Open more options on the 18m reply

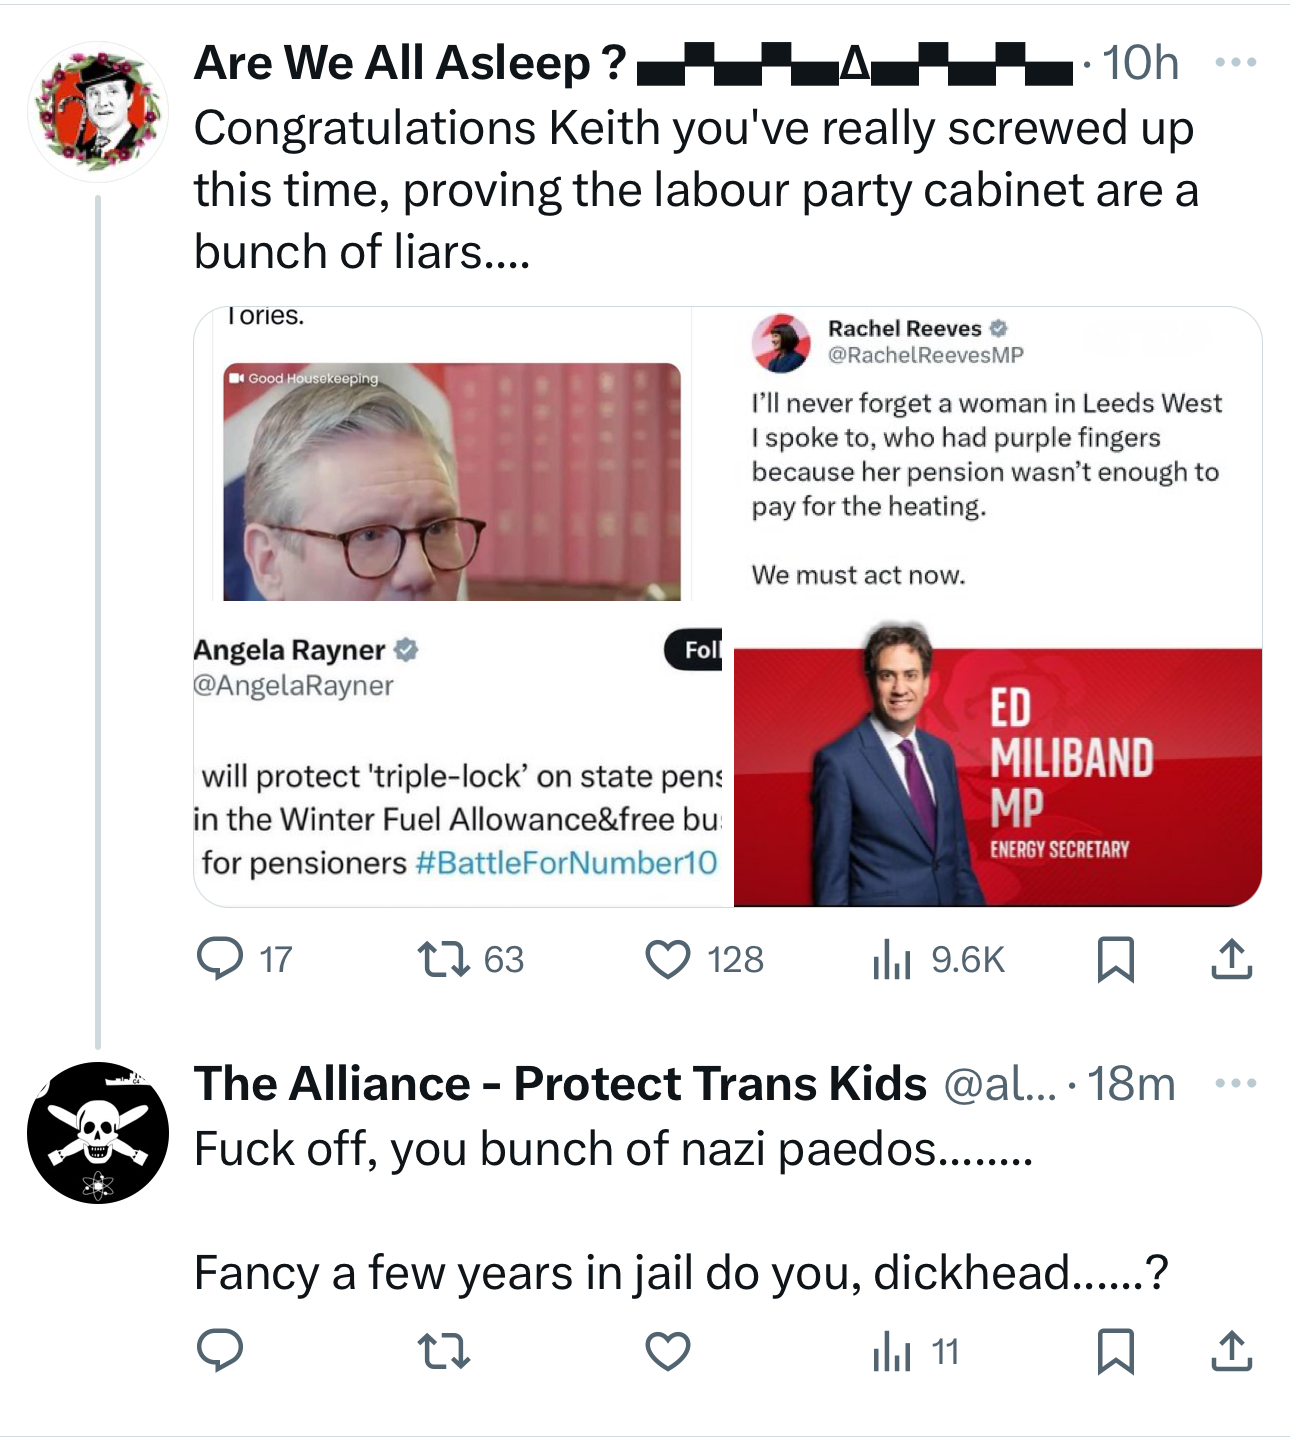1235,1084
